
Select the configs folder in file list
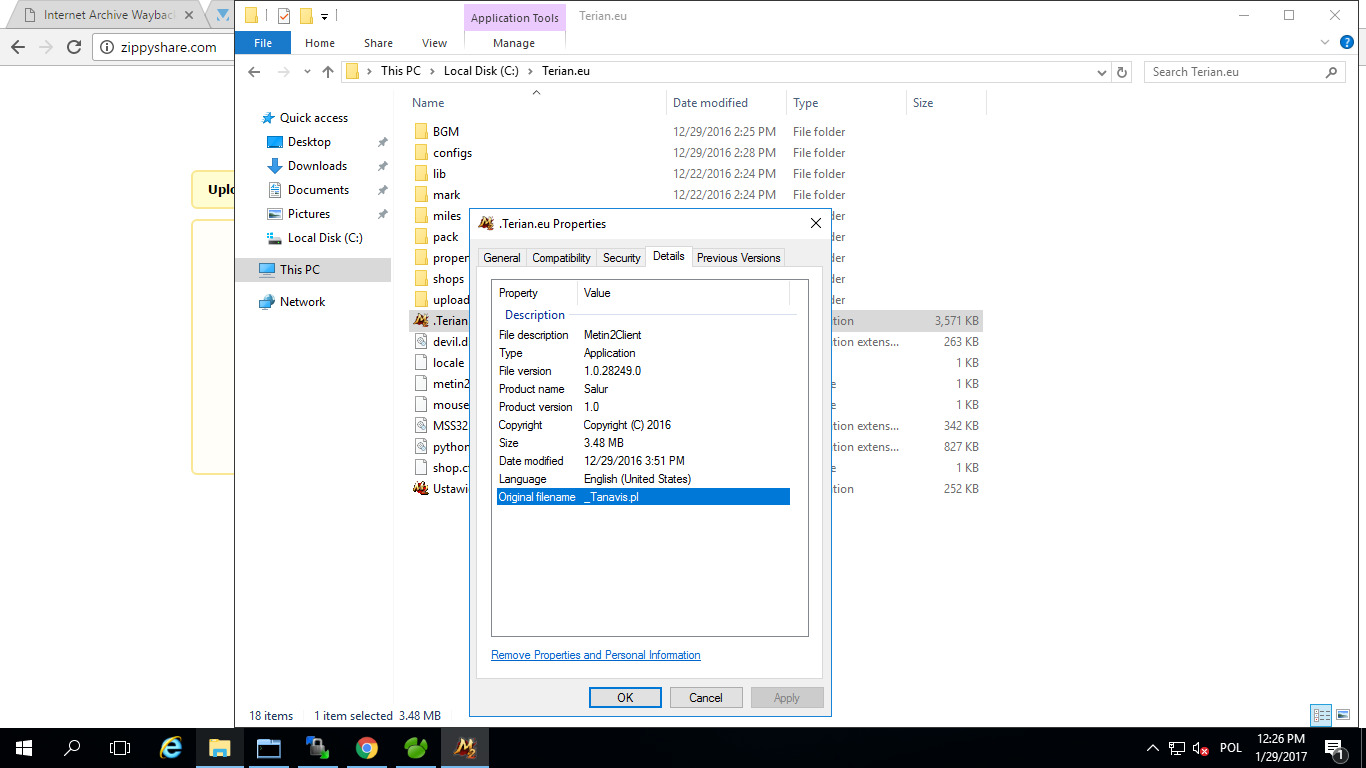[x=452, y=153]
